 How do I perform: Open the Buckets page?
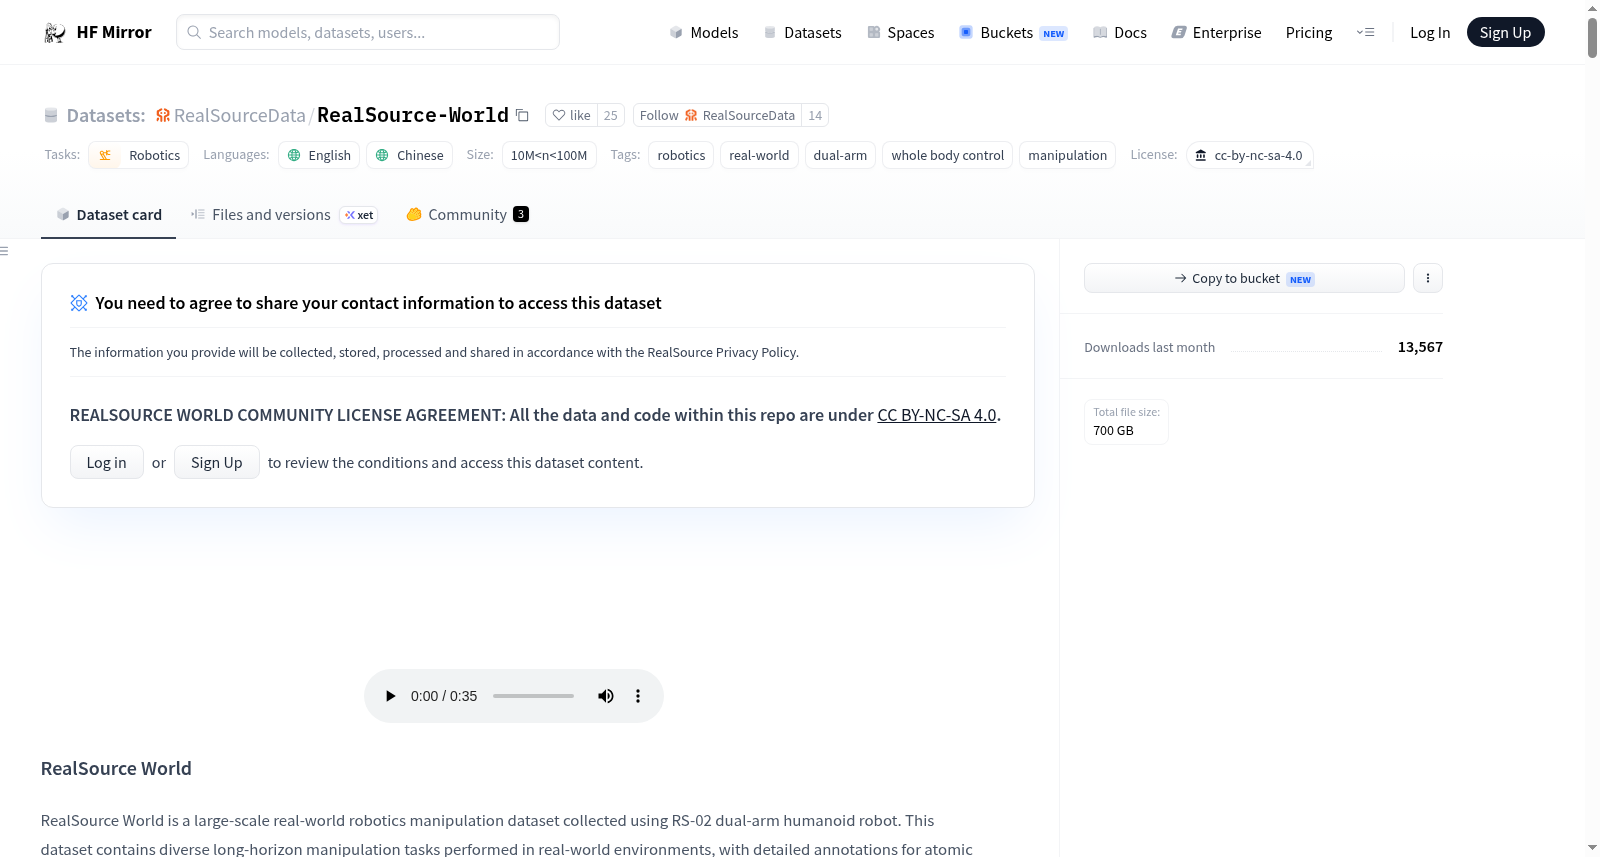pos(1013,33)
